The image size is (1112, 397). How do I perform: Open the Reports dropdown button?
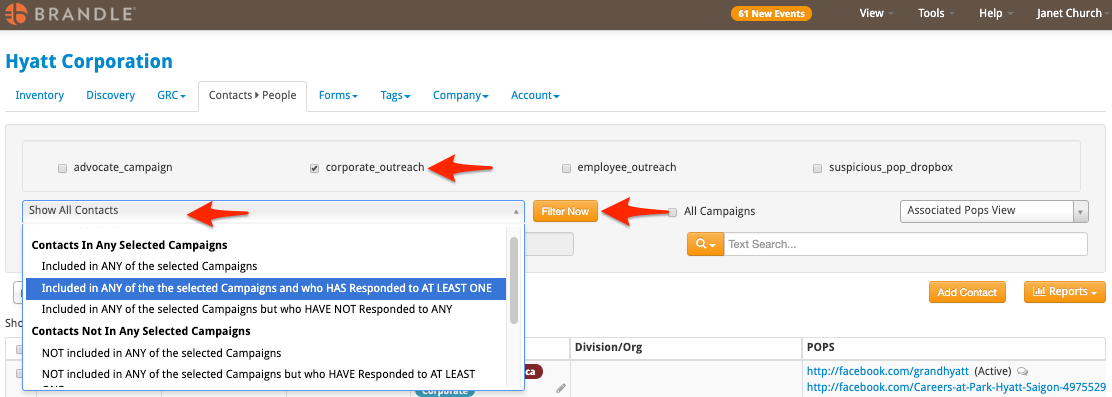tap(1064, 292)
